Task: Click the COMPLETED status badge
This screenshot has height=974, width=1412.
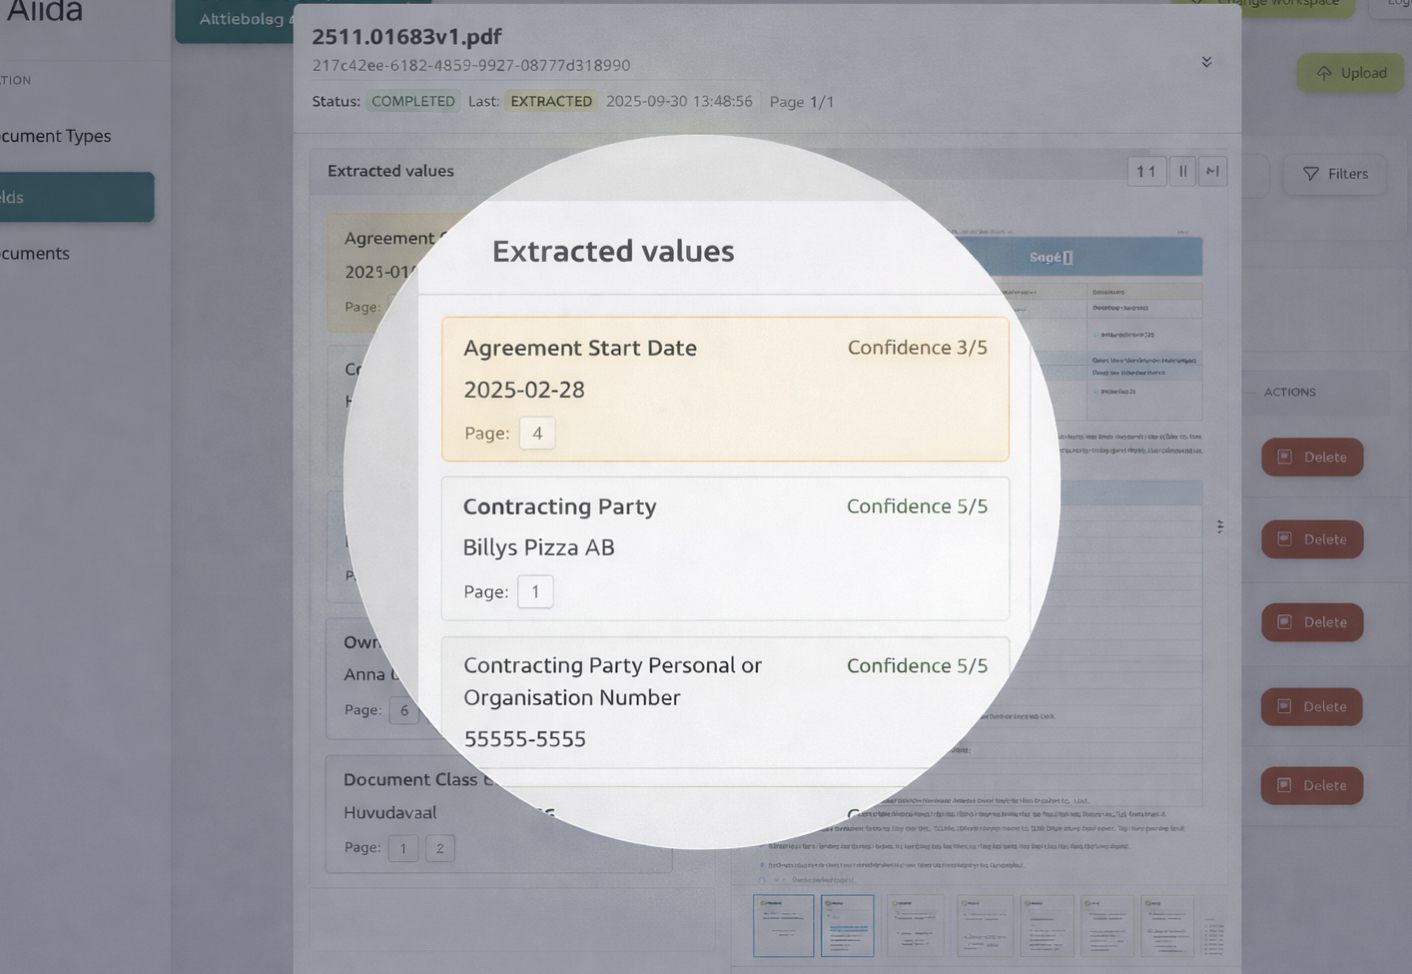Action: coord(413,101)
